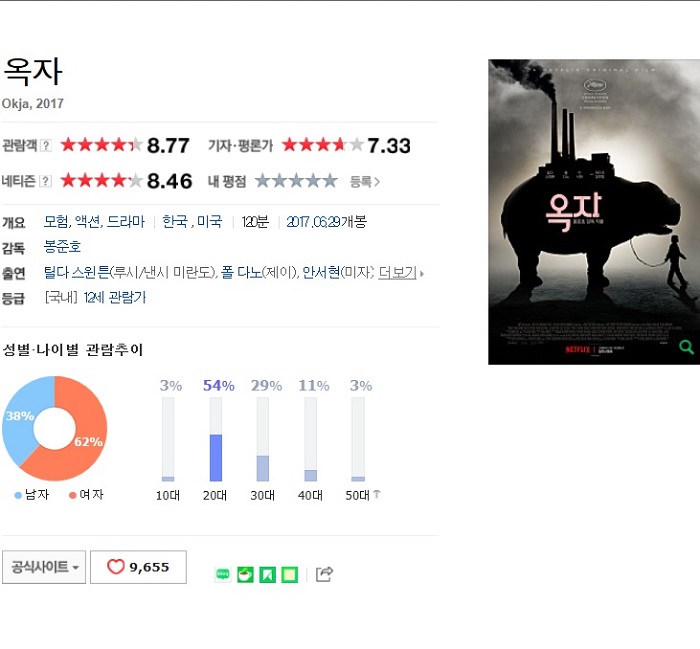Open director 봉준호 link
The height and width of the screenshot is (649, 700).
(62, 247)
